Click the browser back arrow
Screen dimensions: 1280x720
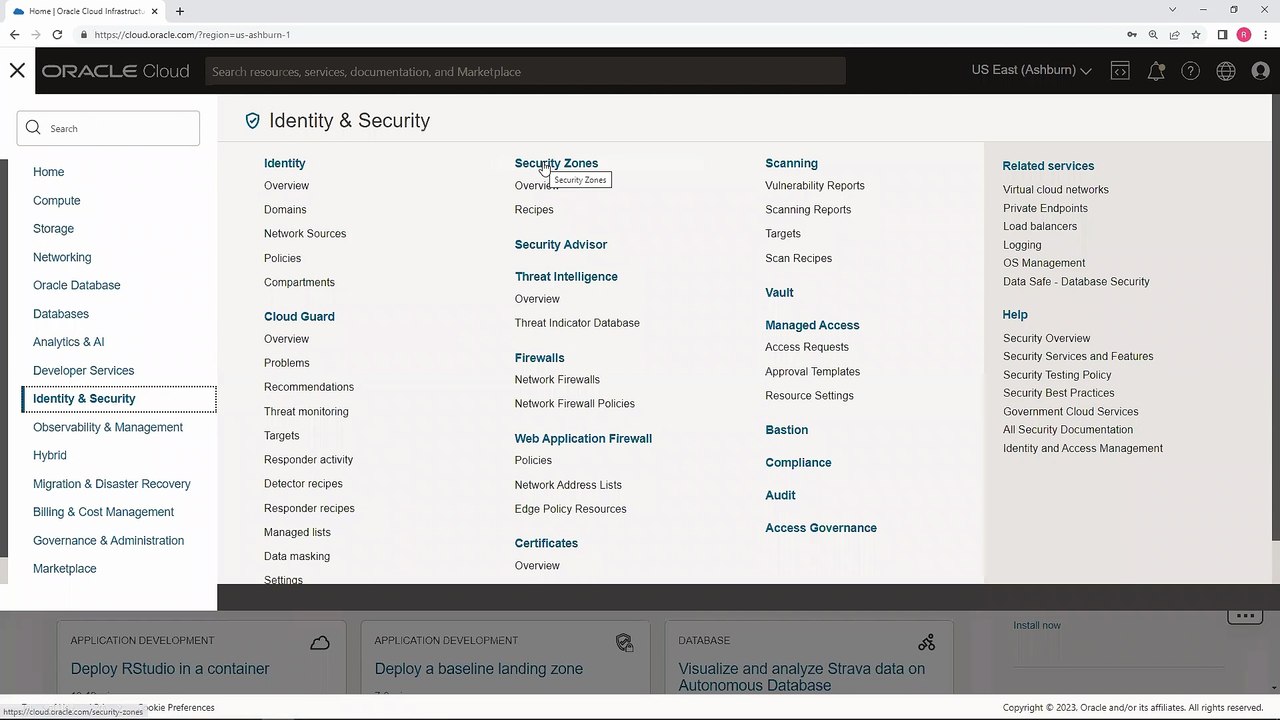click(14, 34)
